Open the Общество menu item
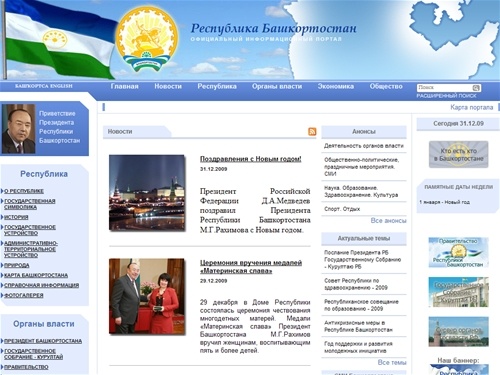The width and height of the screenshot is (500, 375). click(386, 86)
